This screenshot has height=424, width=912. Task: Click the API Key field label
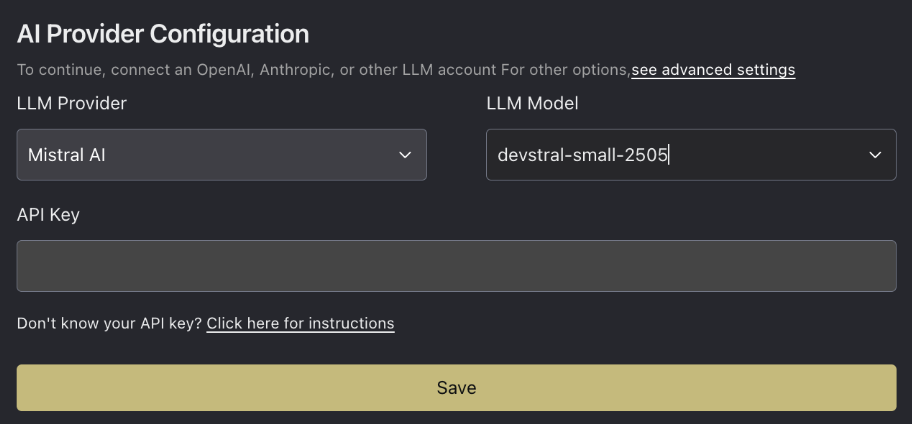tap(48, 214)
